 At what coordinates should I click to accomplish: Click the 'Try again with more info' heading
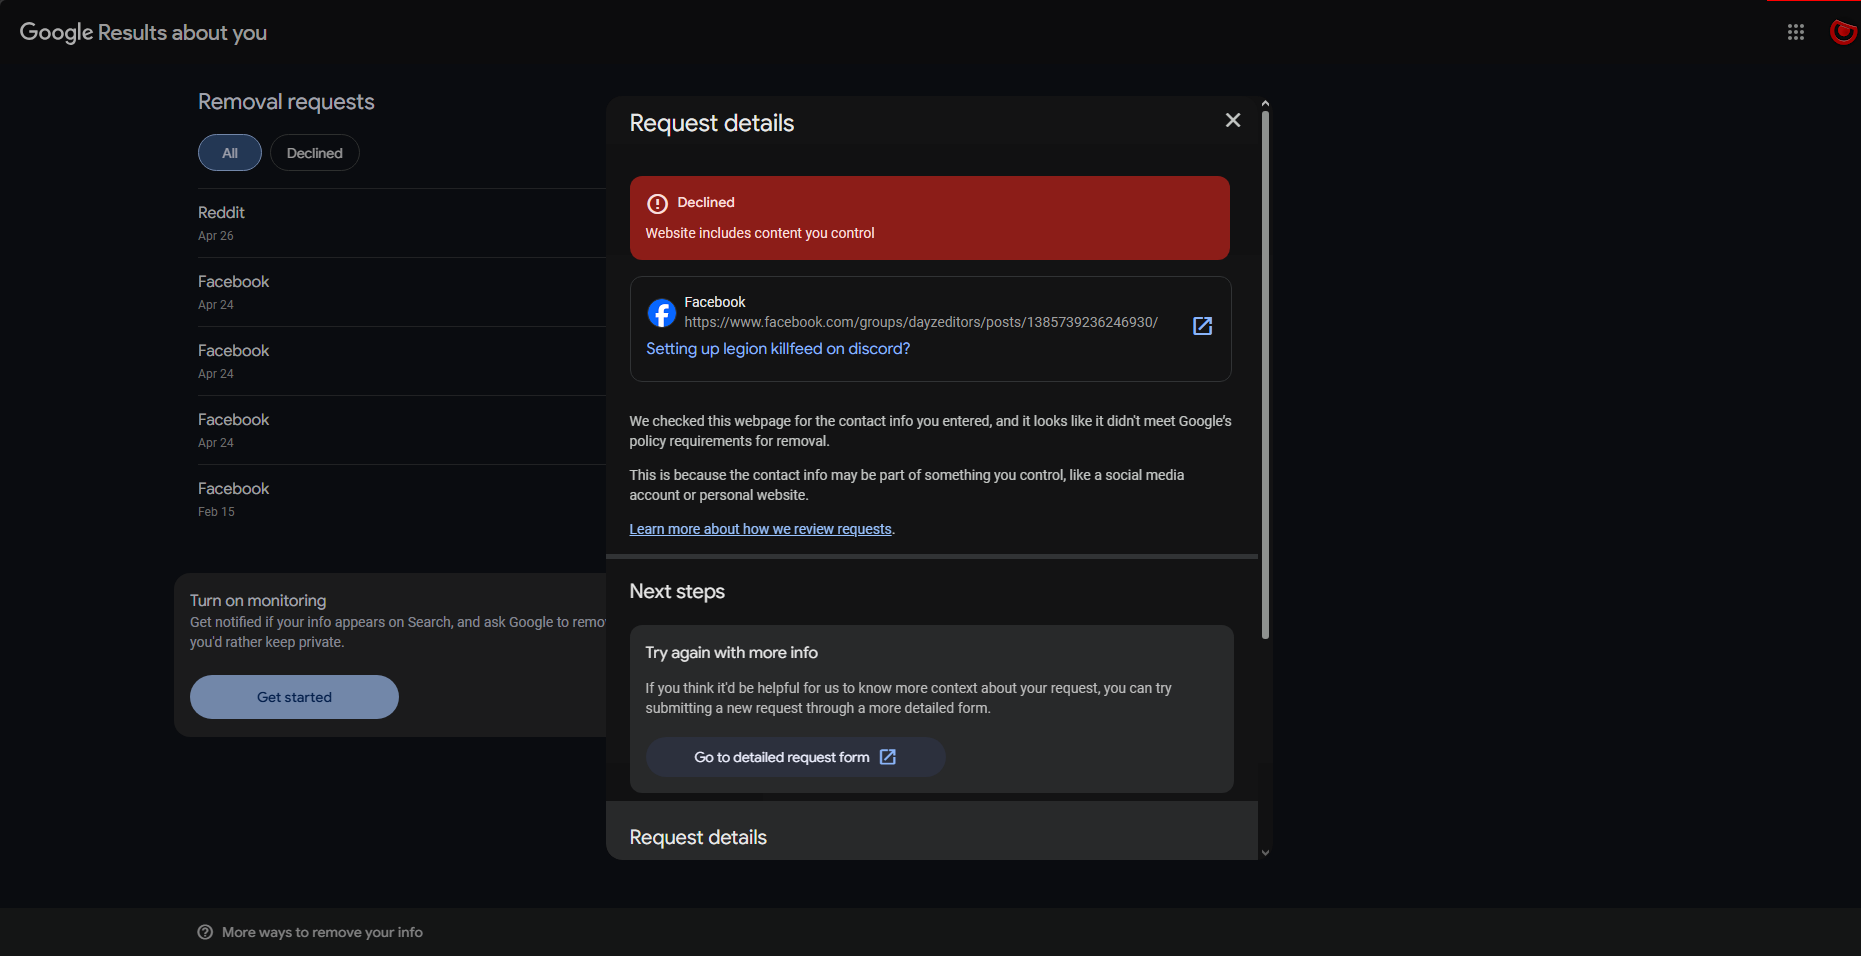(731, 652)
